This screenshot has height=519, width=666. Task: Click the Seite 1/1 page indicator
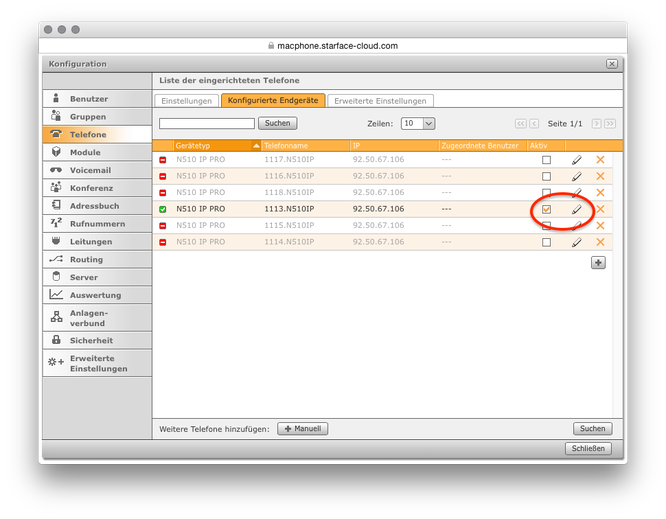(x=564, y=124)
